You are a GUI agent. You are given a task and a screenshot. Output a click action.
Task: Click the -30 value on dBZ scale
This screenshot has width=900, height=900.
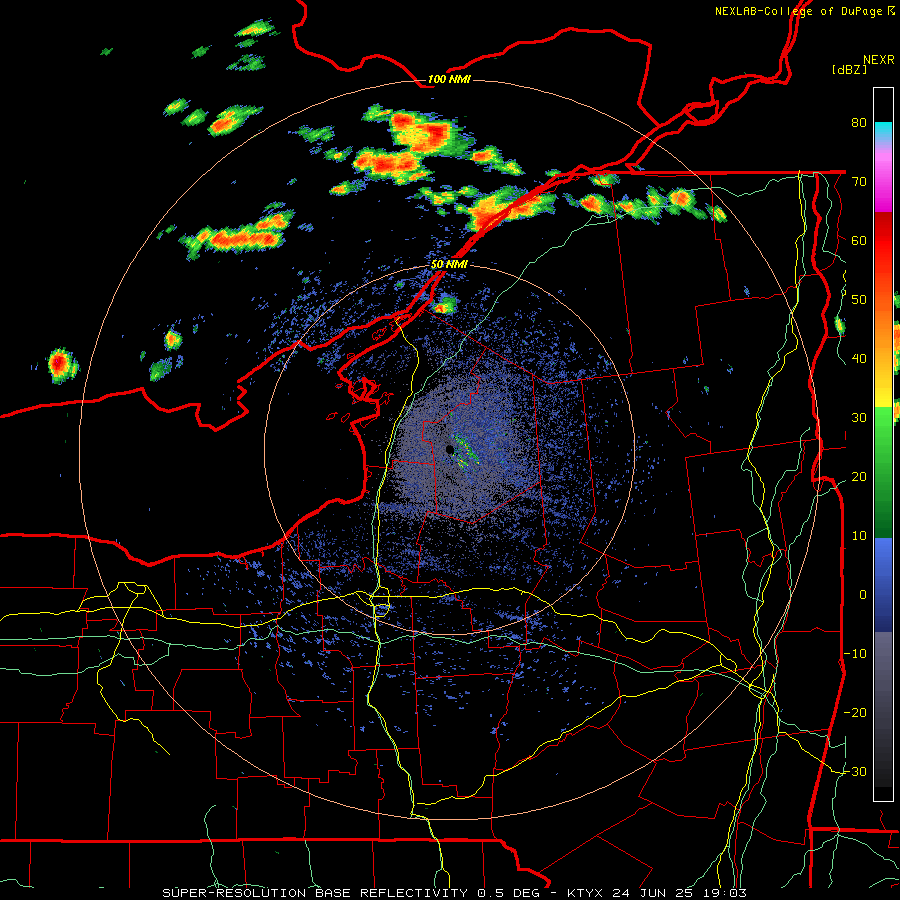coord(855,772)
